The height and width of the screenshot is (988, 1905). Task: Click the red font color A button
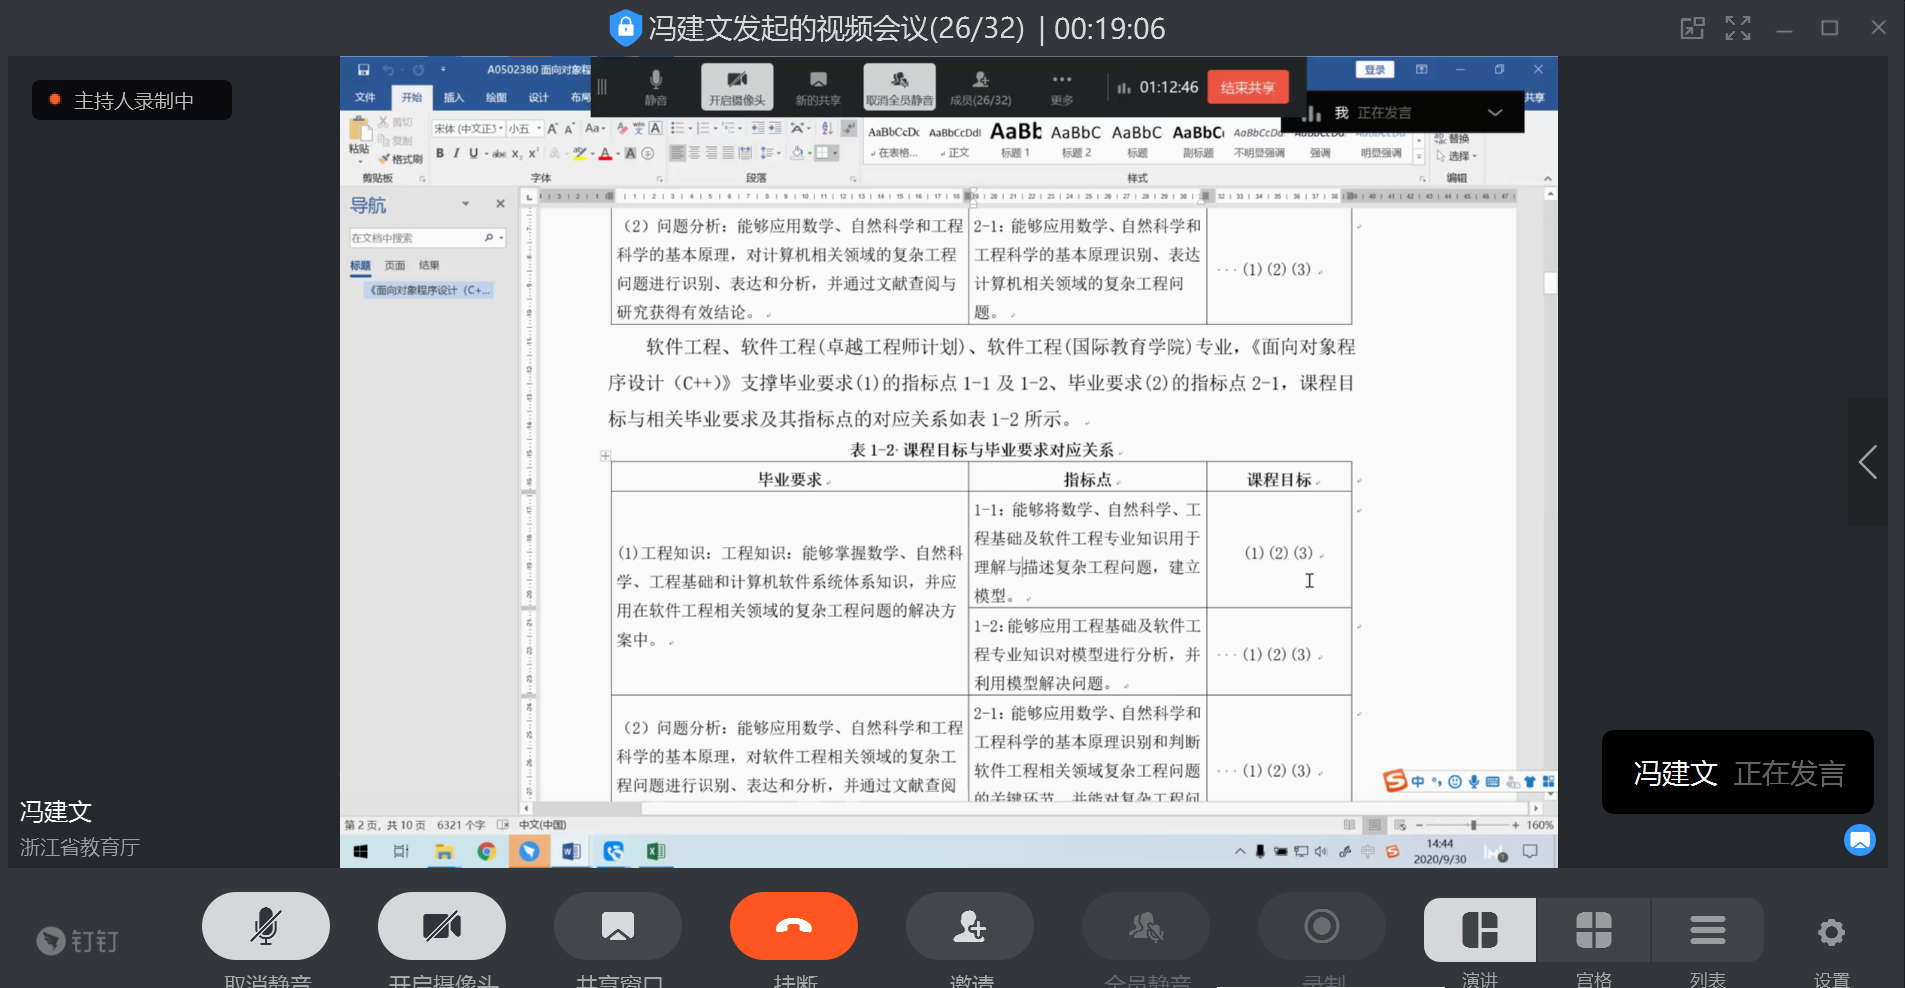tap(605, 153)
